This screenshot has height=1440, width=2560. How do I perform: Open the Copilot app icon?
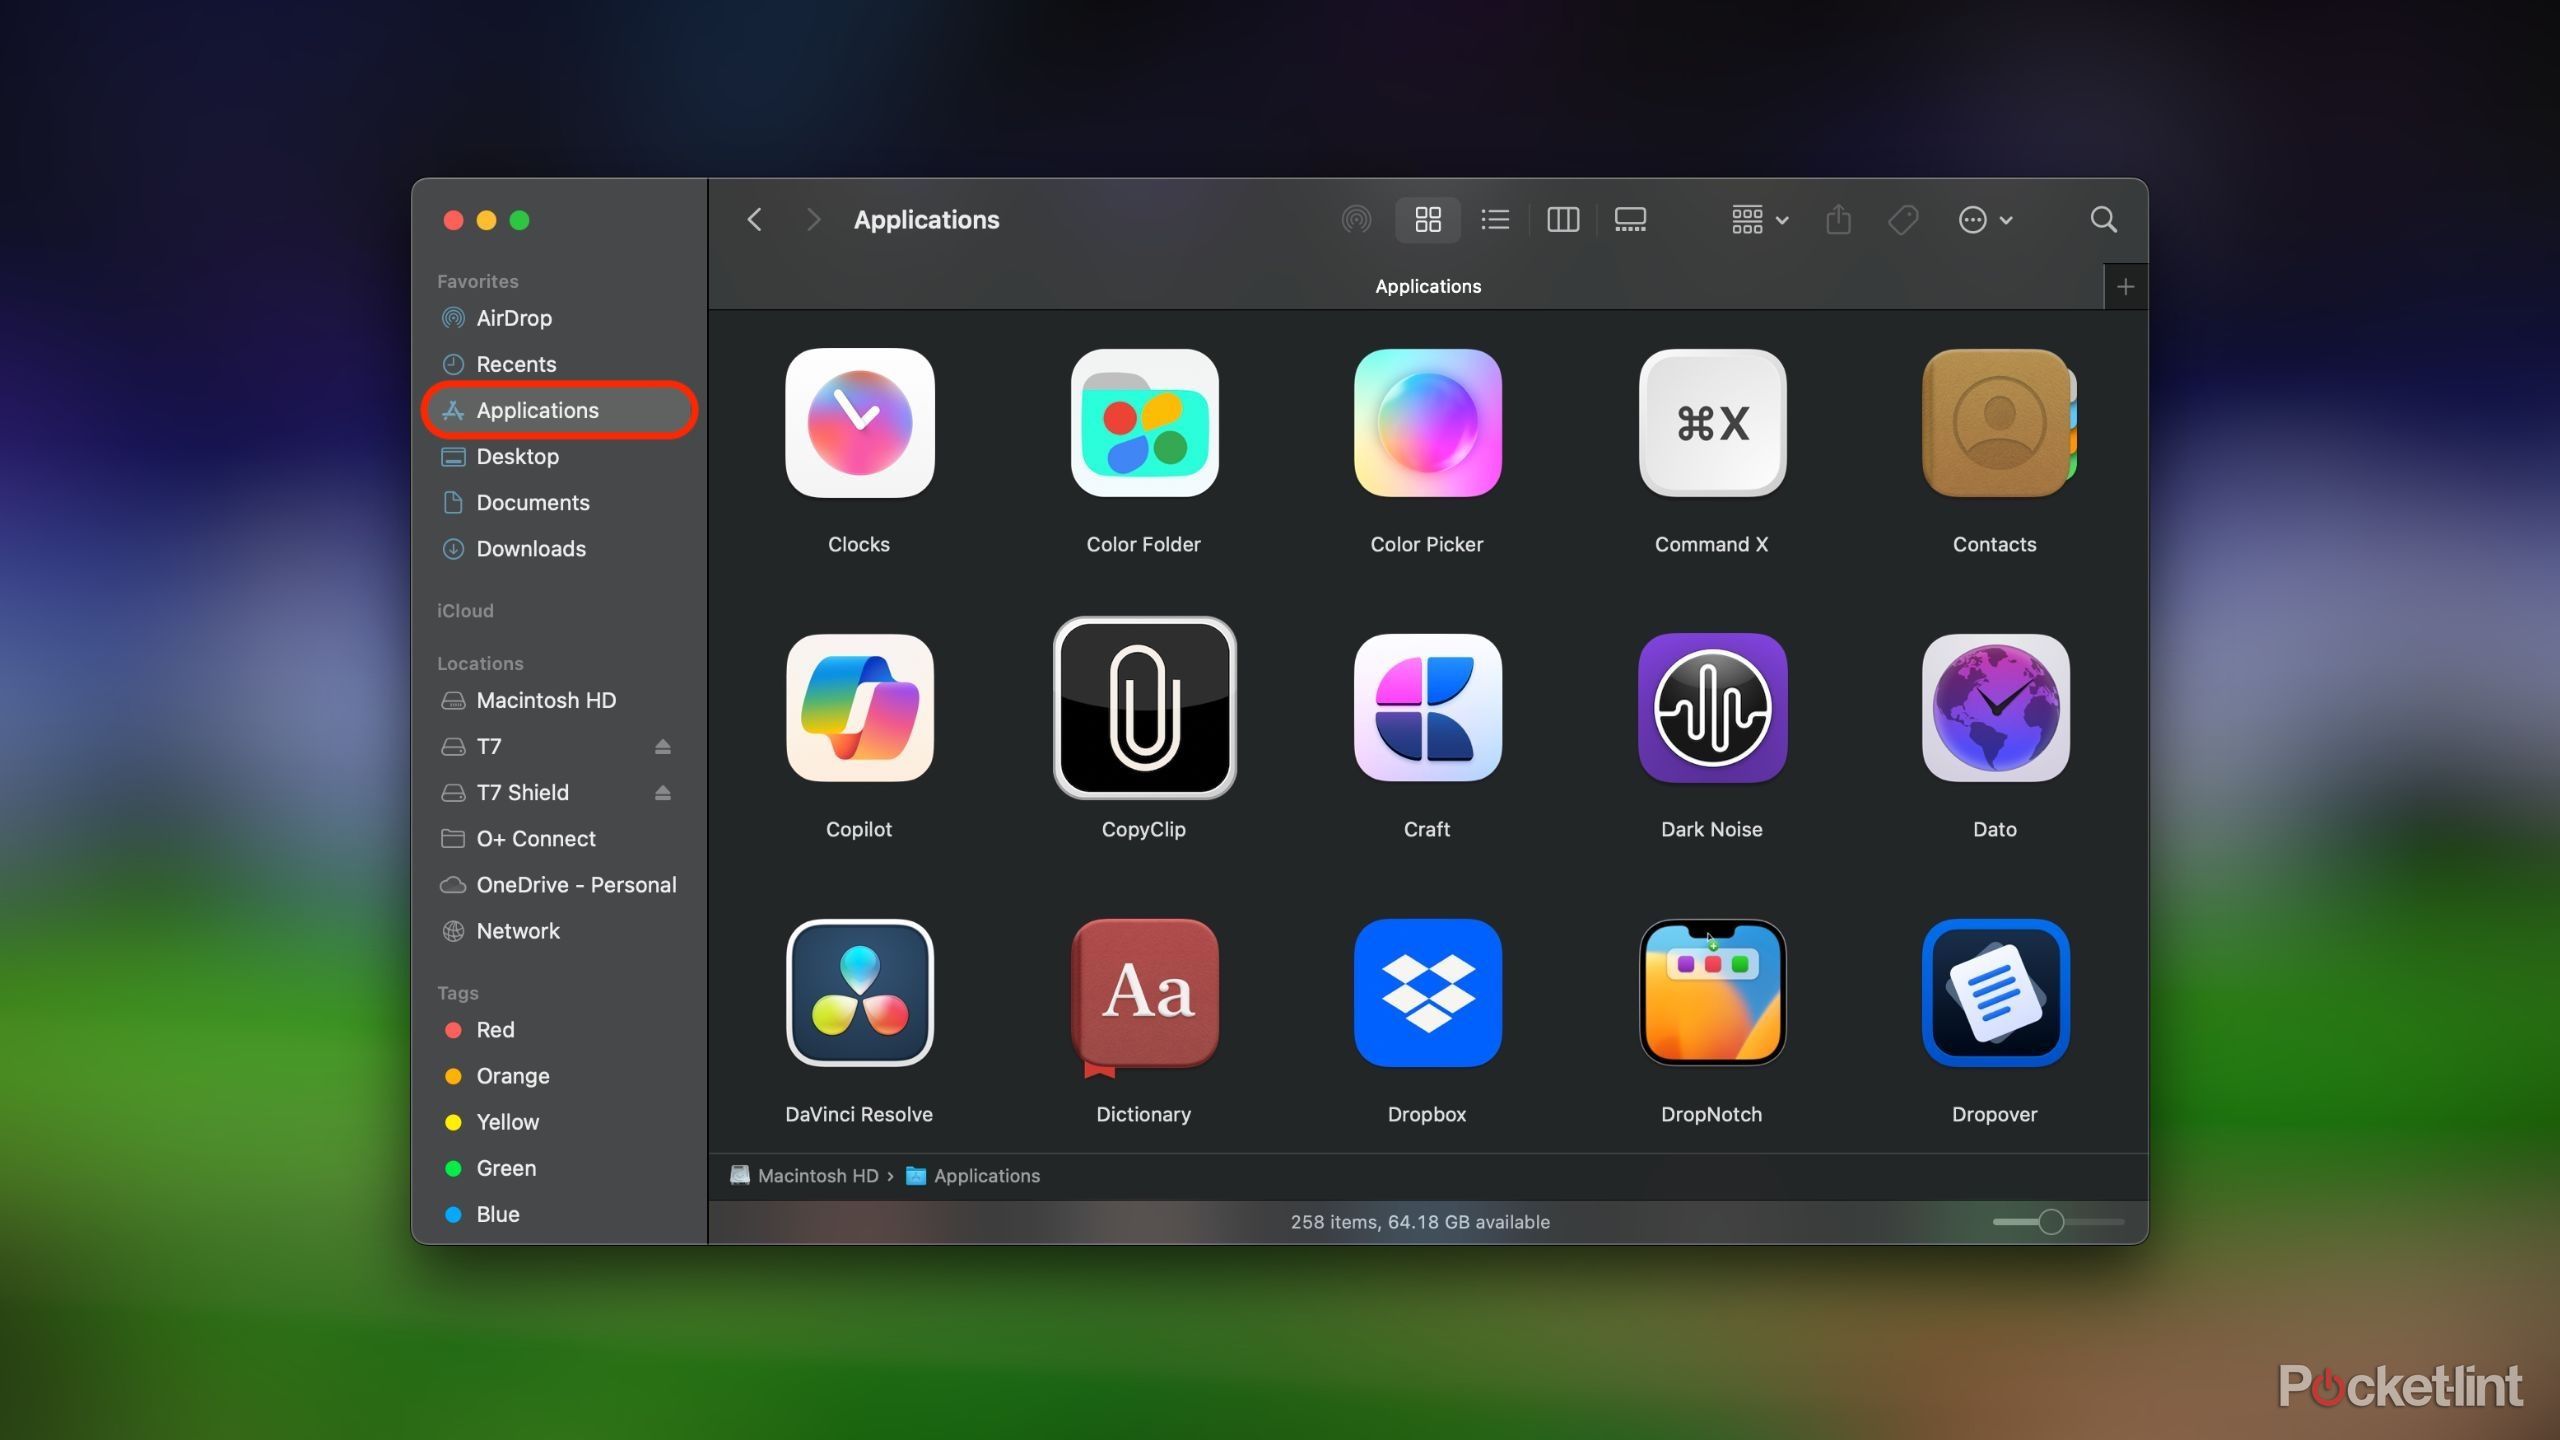[859, 708]
